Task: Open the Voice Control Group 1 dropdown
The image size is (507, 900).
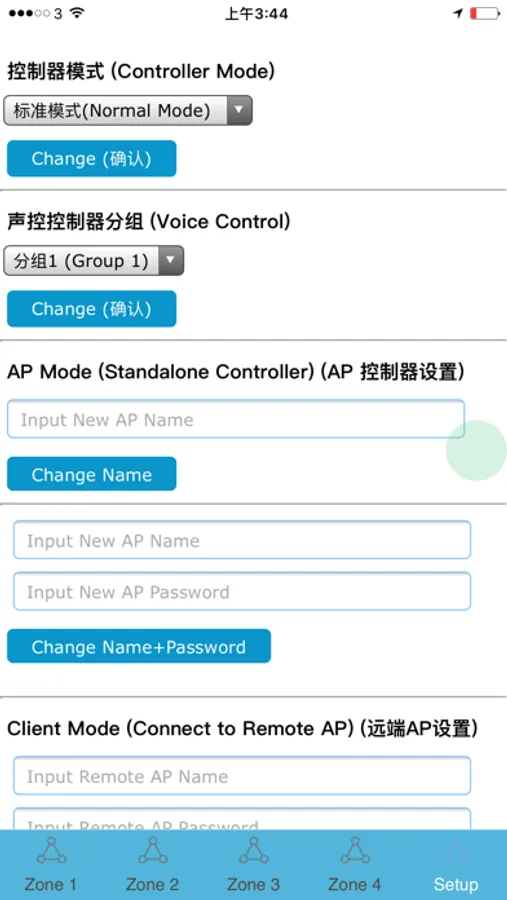Action: pos(94,261)
